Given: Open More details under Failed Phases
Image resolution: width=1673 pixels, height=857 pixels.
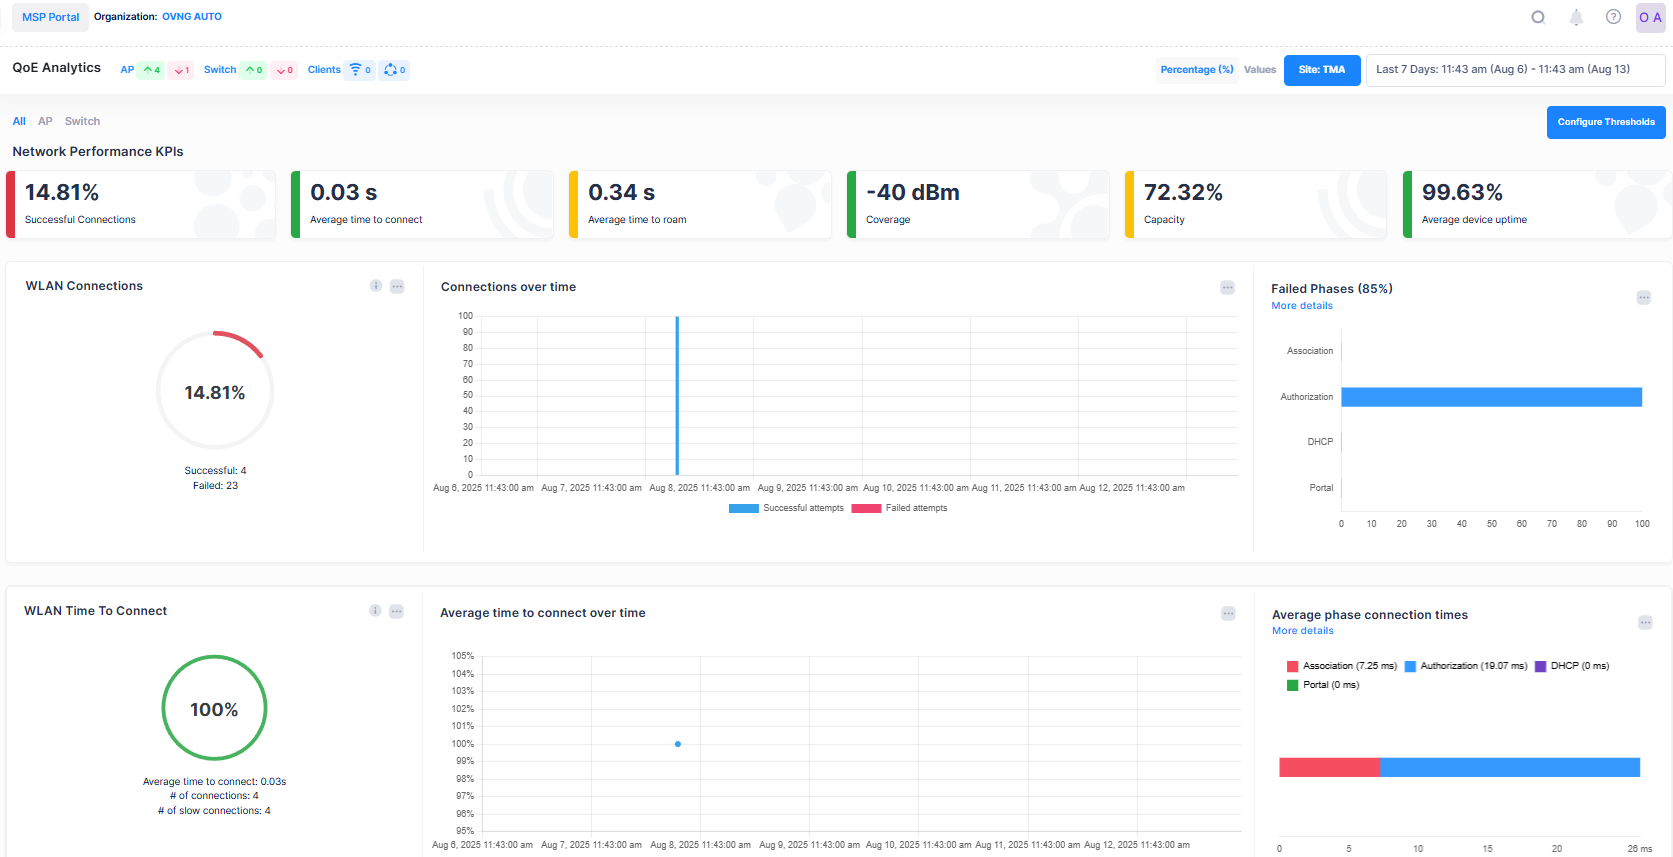Looking at the screenshot, I should click(x=1301, y=306).
